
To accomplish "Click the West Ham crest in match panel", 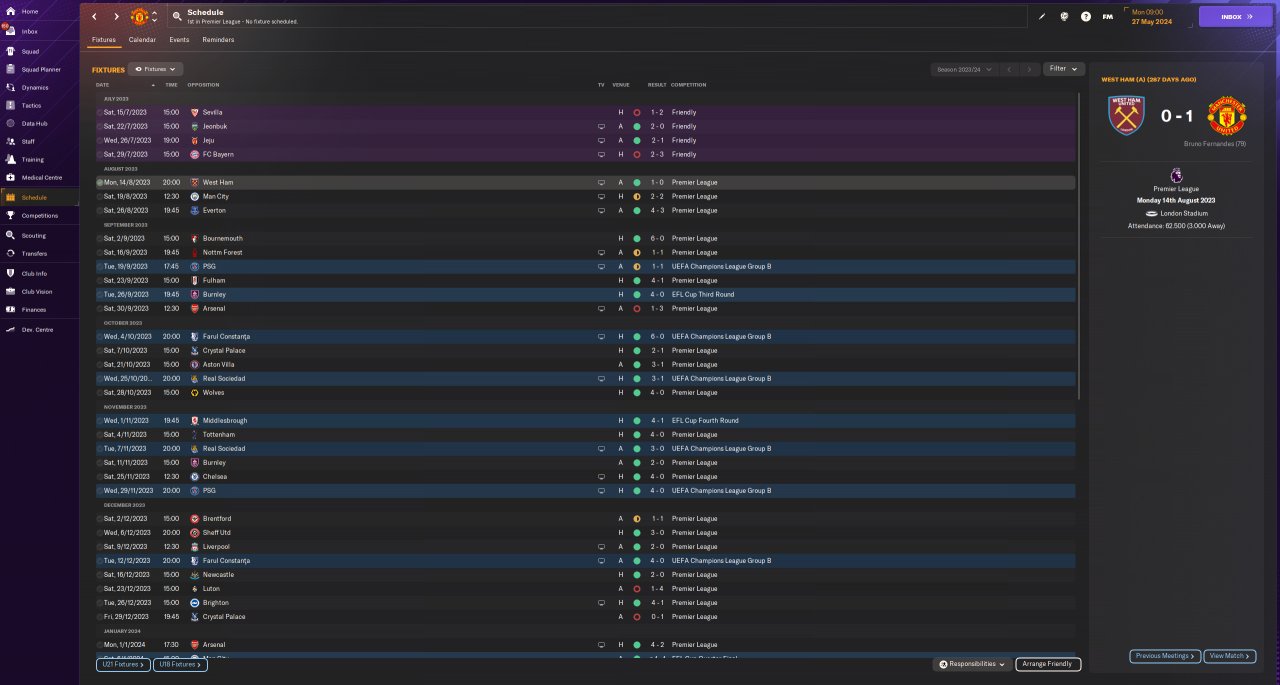I will (1126, 116).
